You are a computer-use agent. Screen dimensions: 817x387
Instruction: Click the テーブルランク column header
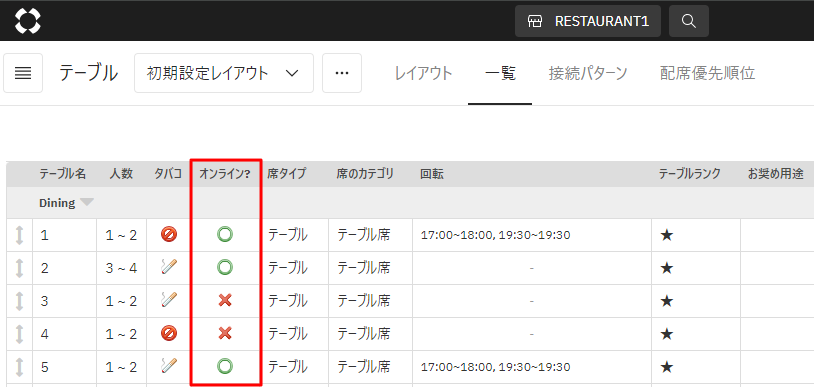(x=689, y=174)
